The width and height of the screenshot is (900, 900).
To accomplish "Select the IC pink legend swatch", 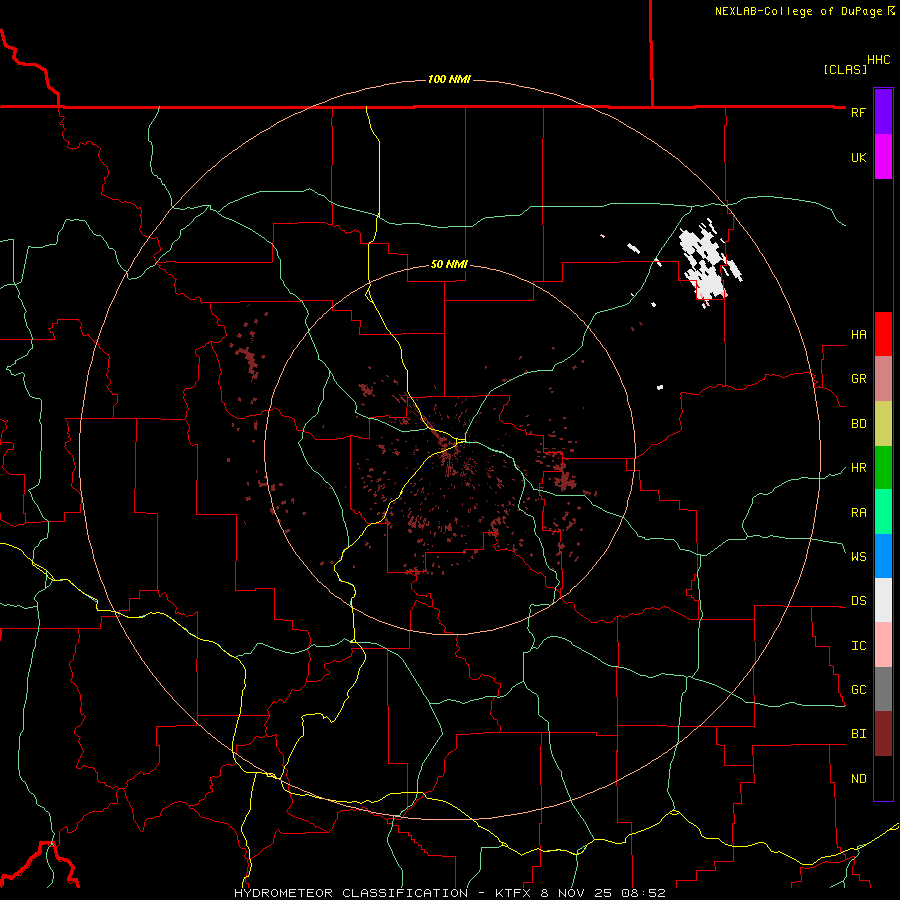I will point(883,645).
